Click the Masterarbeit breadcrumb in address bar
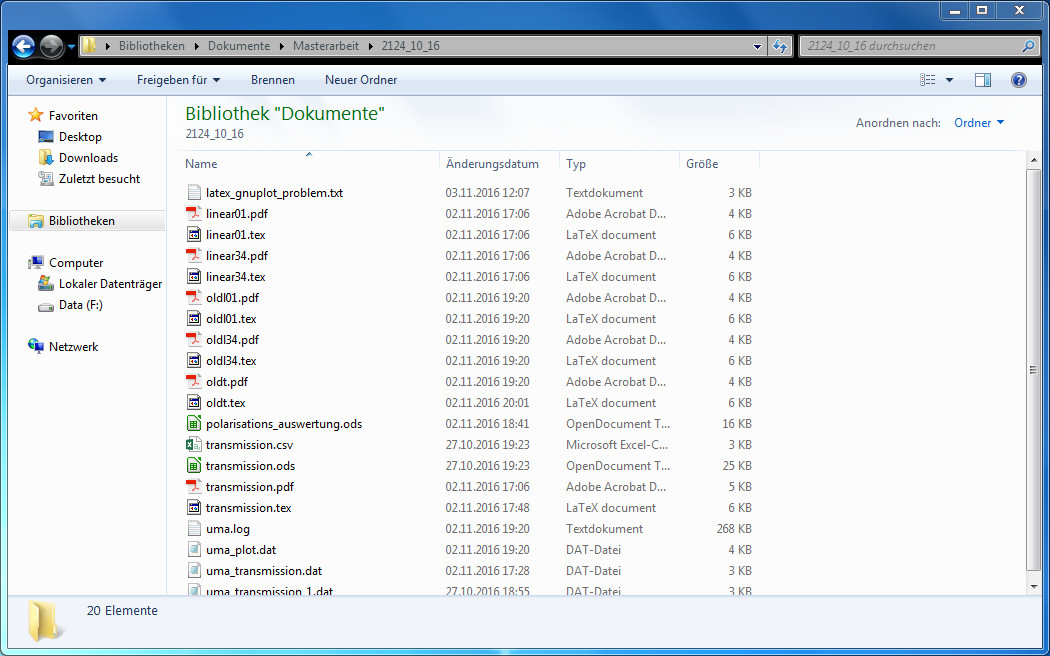The height and width of the screenshot is (656, 1050). 324,46
